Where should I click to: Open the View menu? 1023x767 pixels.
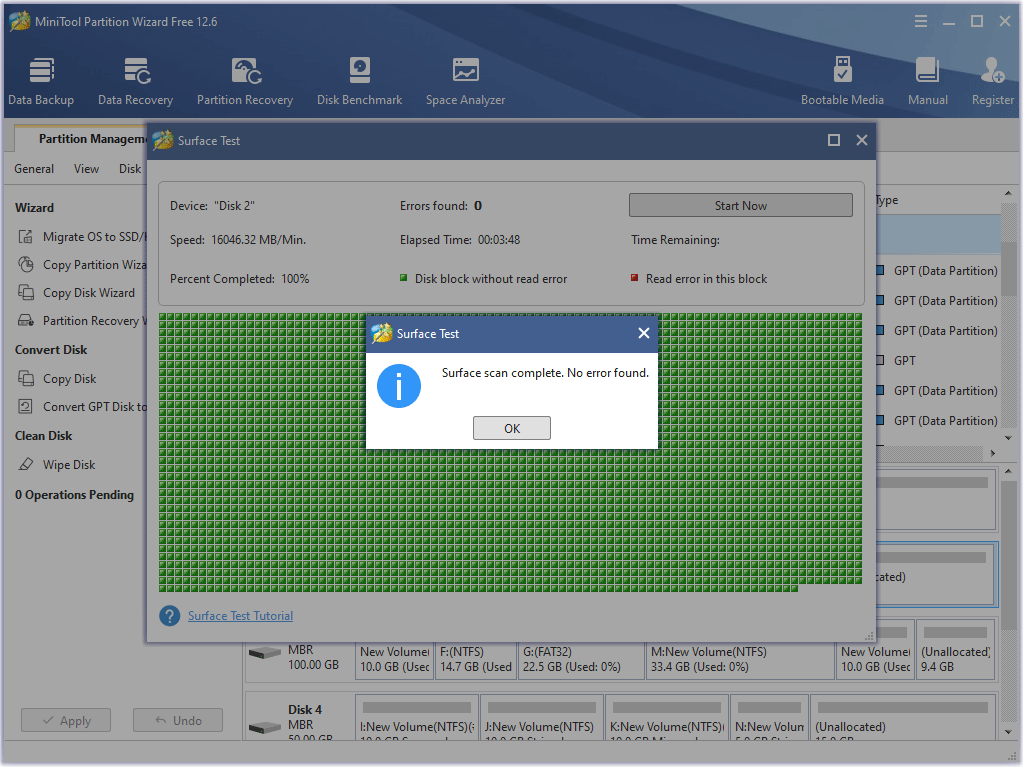coord(86,169)
